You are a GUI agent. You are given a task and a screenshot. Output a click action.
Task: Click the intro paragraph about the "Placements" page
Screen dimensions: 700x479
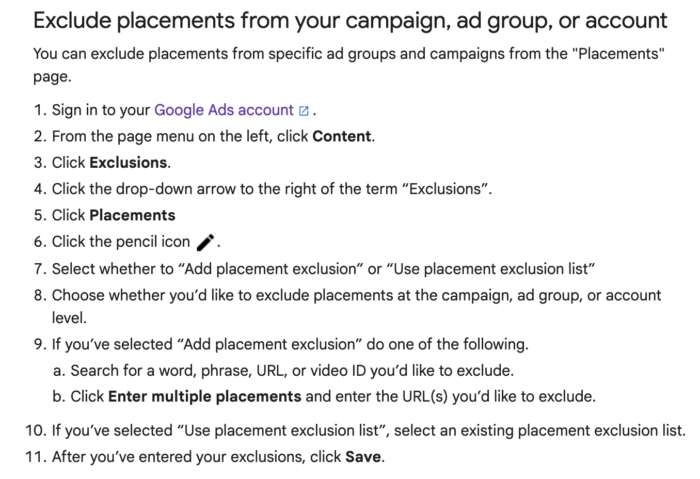[349, 65]
